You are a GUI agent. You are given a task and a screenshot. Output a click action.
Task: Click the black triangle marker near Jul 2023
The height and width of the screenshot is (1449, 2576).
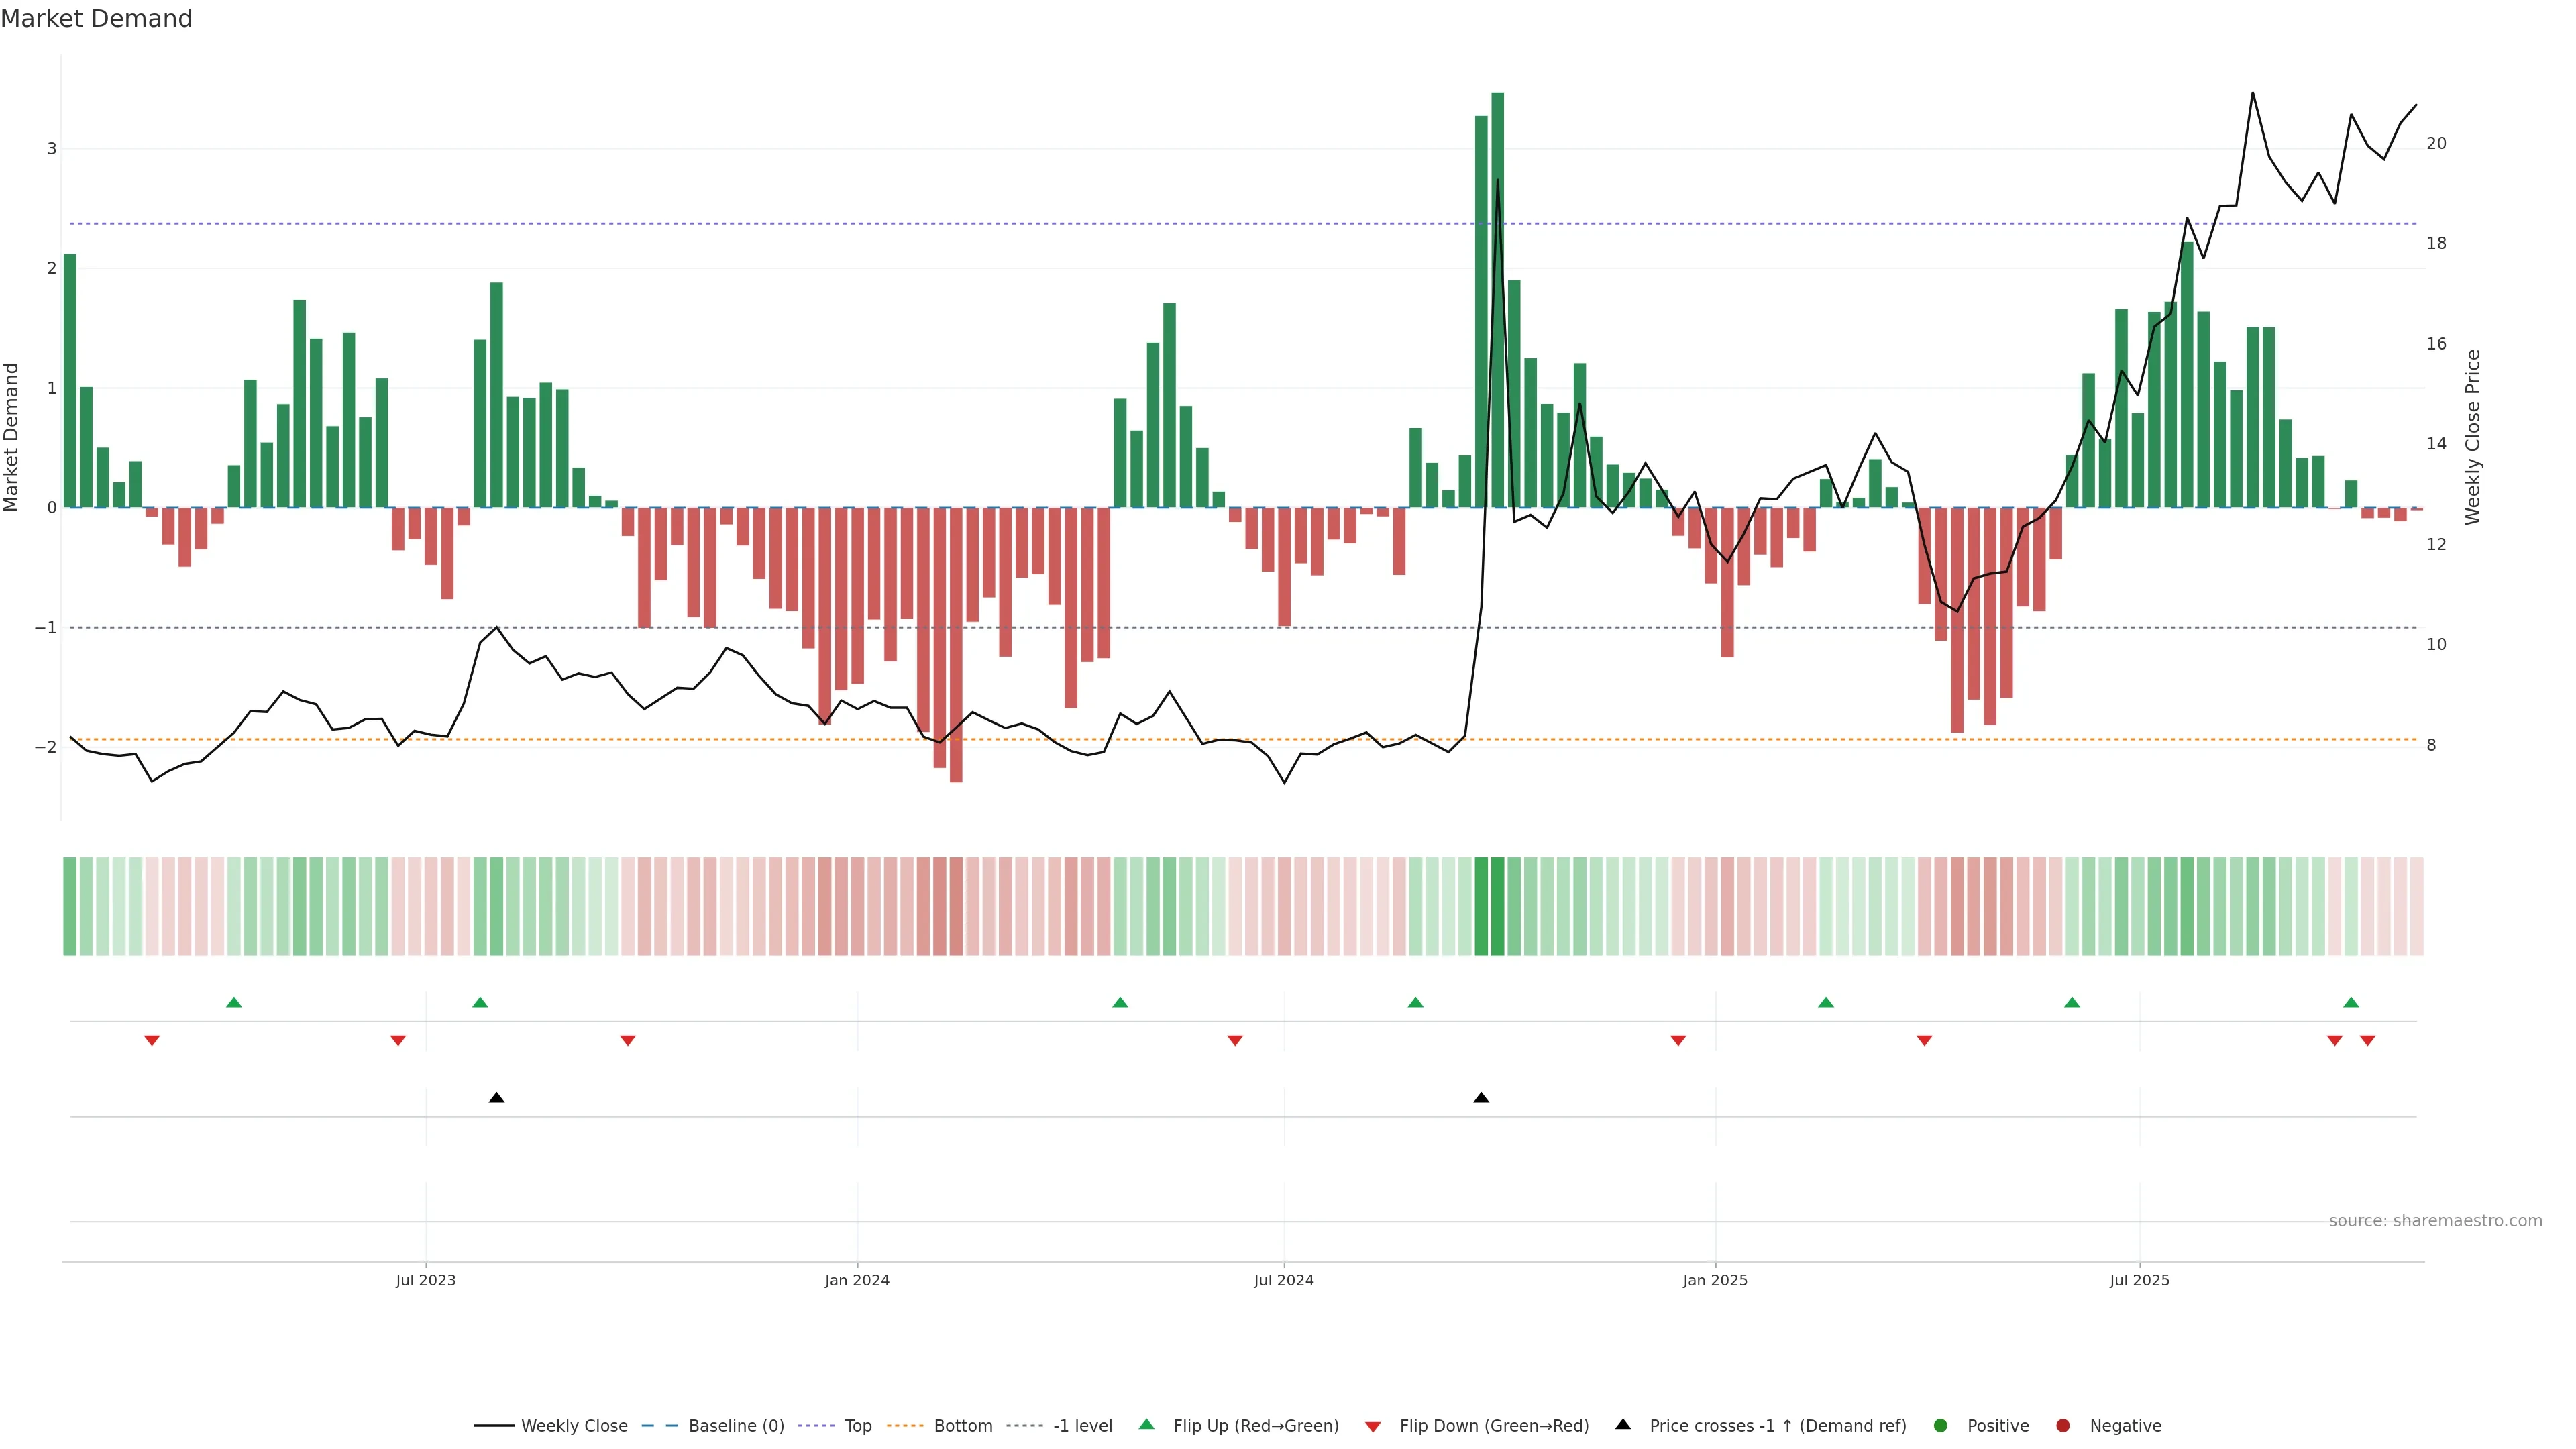pos(496,1098)
